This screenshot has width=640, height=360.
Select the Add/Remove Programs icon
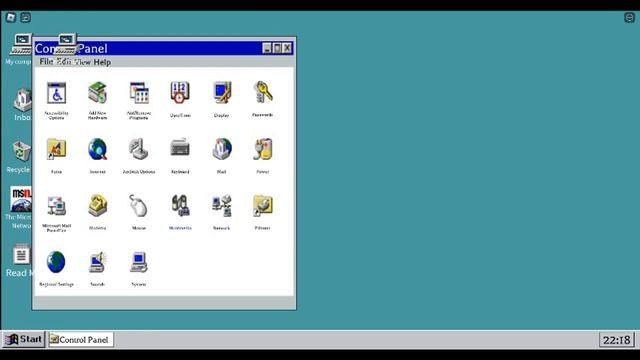pyautogui.click(x=139, y=93)
